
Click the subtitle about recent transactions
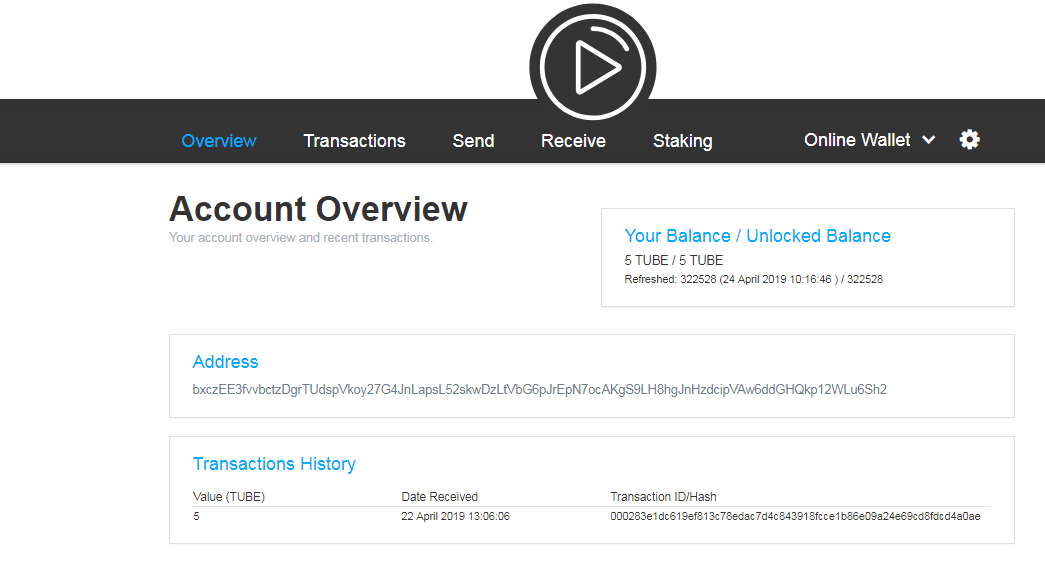pyautogui.click(x=301, y=238)
